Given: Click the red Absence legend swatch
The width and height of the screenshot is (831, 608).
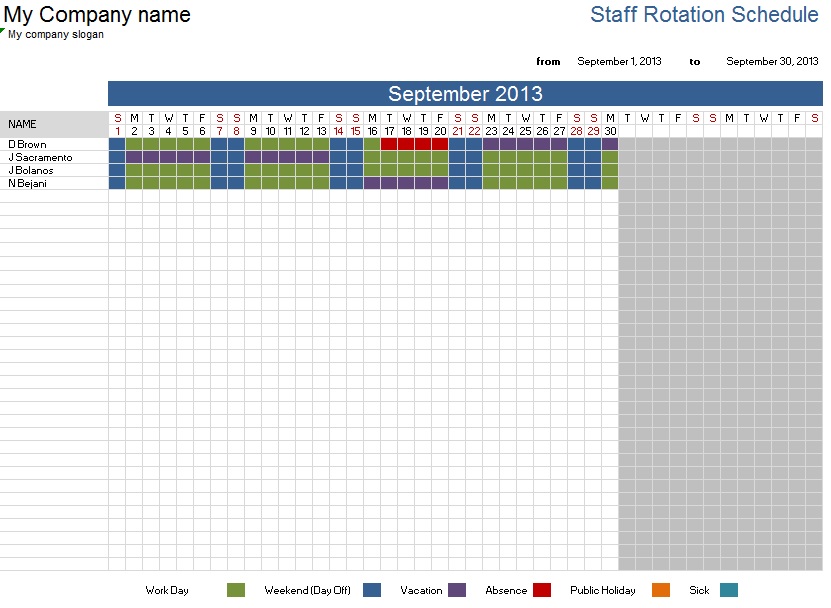Looking at the screenshot, I should coord(542,590).
